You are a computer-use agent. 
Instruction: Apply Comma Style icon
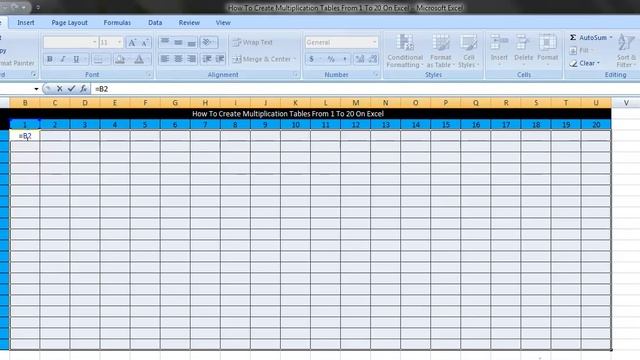click(x=345, y=59)
